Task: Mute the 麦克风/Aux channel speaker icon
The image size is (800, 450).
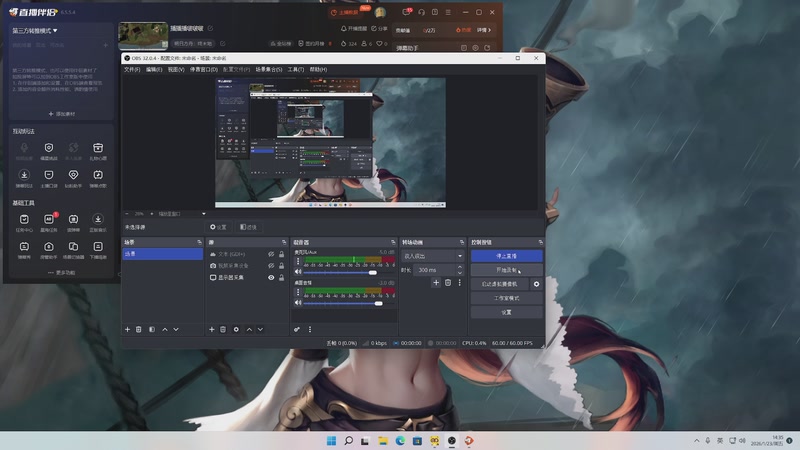Action: (298, 272)
